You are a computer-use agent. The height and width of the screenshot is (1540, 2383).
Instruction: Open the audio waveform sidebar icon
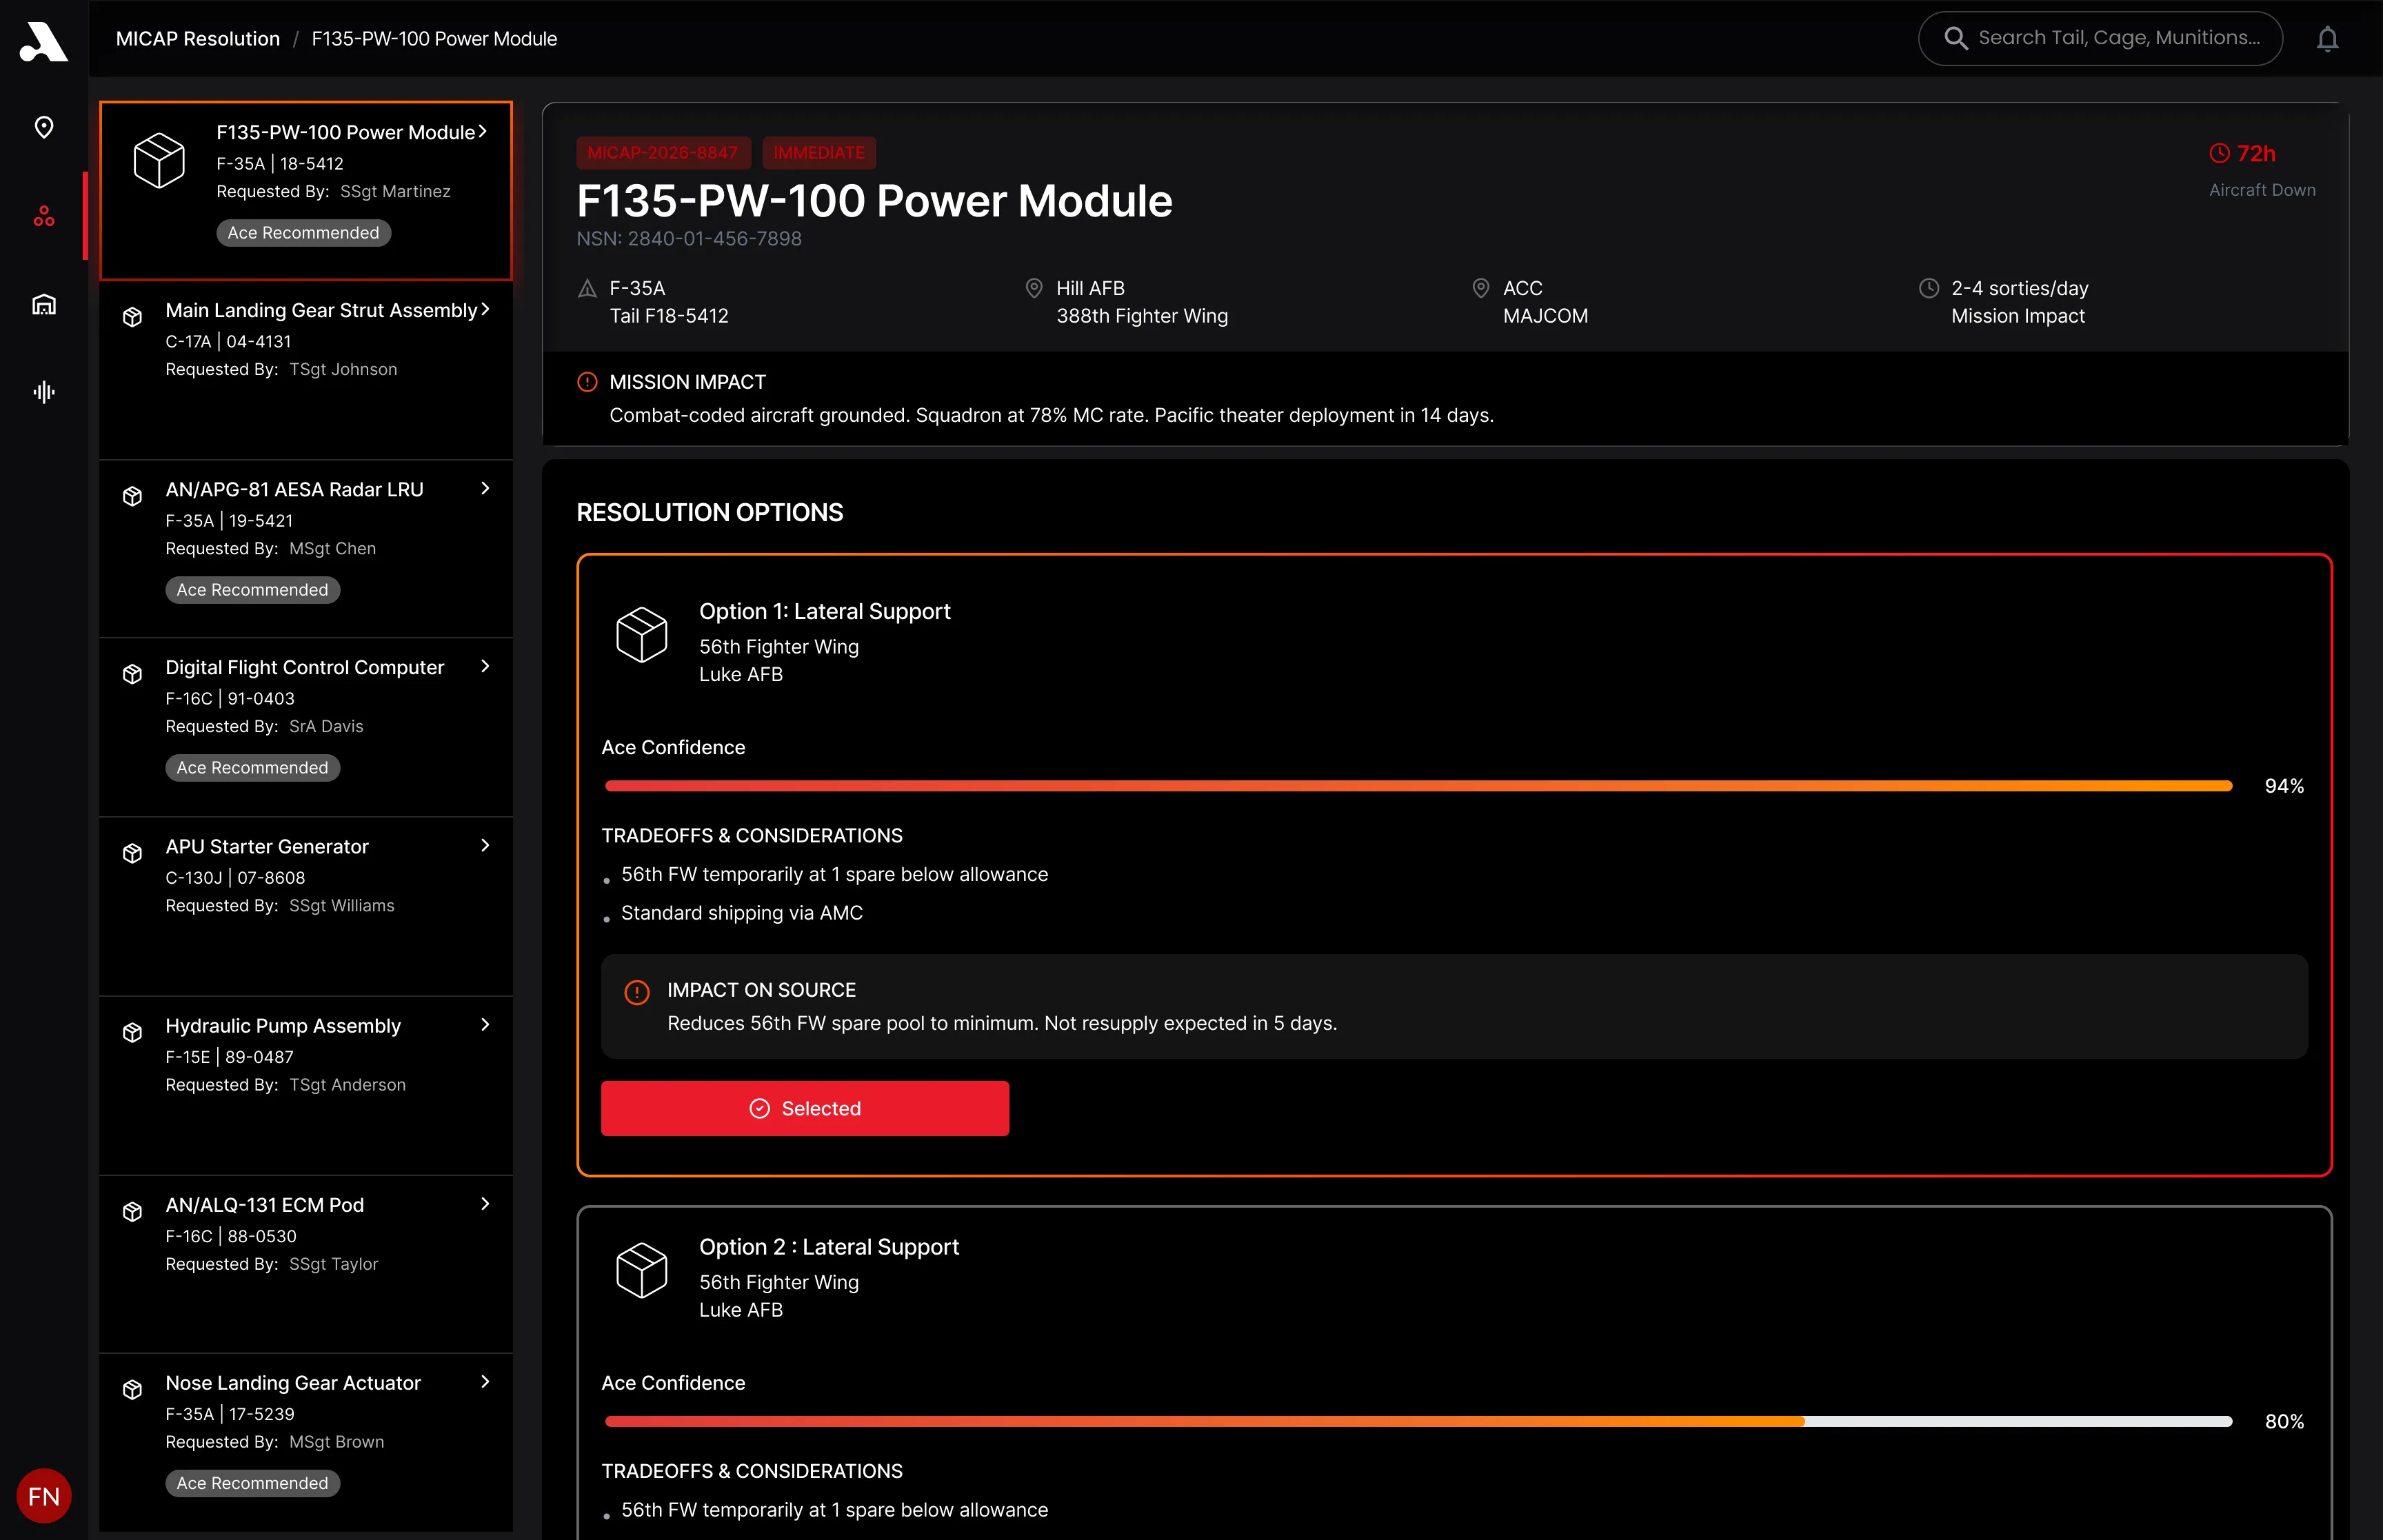pos(44,392)
